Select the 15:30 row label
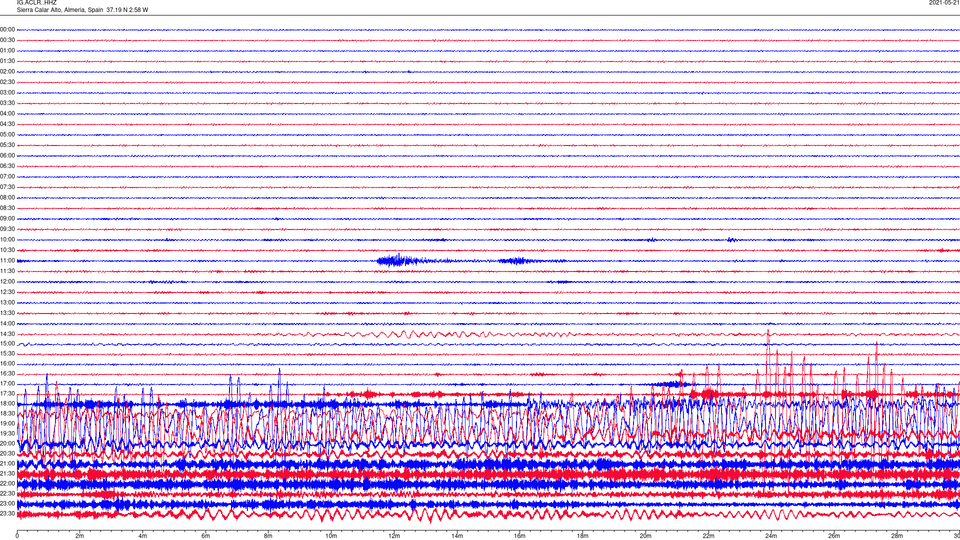This screenshot has width=960, height=540. [7, 353]
